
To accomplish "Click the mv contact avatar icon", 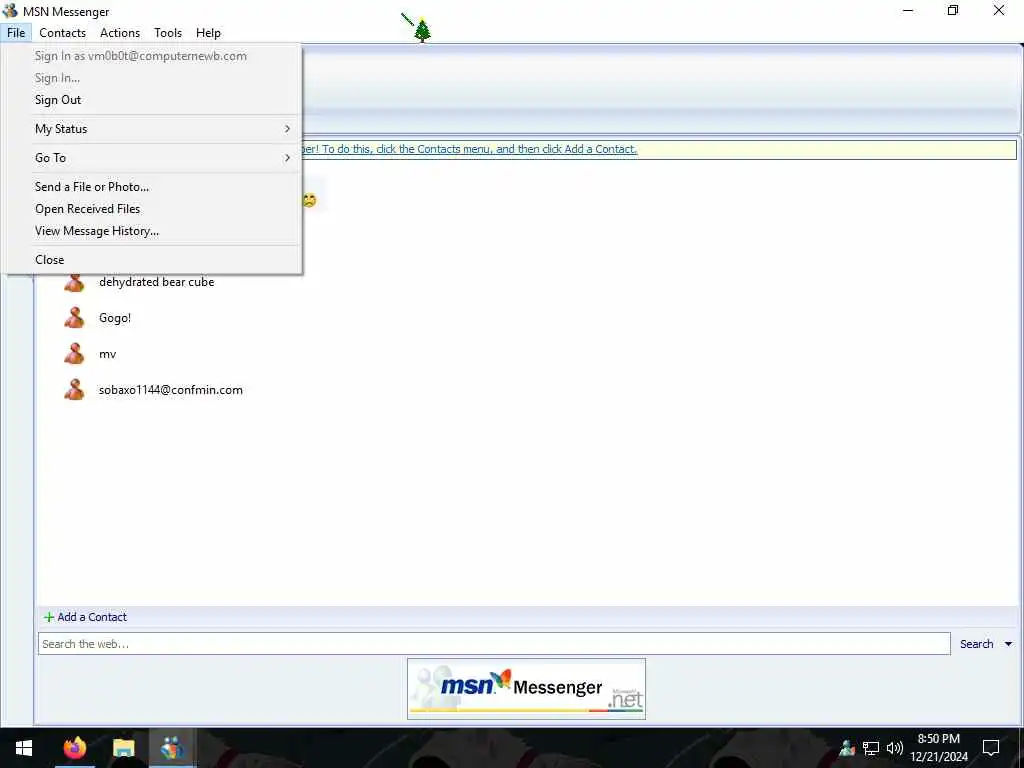I will 74,353.
